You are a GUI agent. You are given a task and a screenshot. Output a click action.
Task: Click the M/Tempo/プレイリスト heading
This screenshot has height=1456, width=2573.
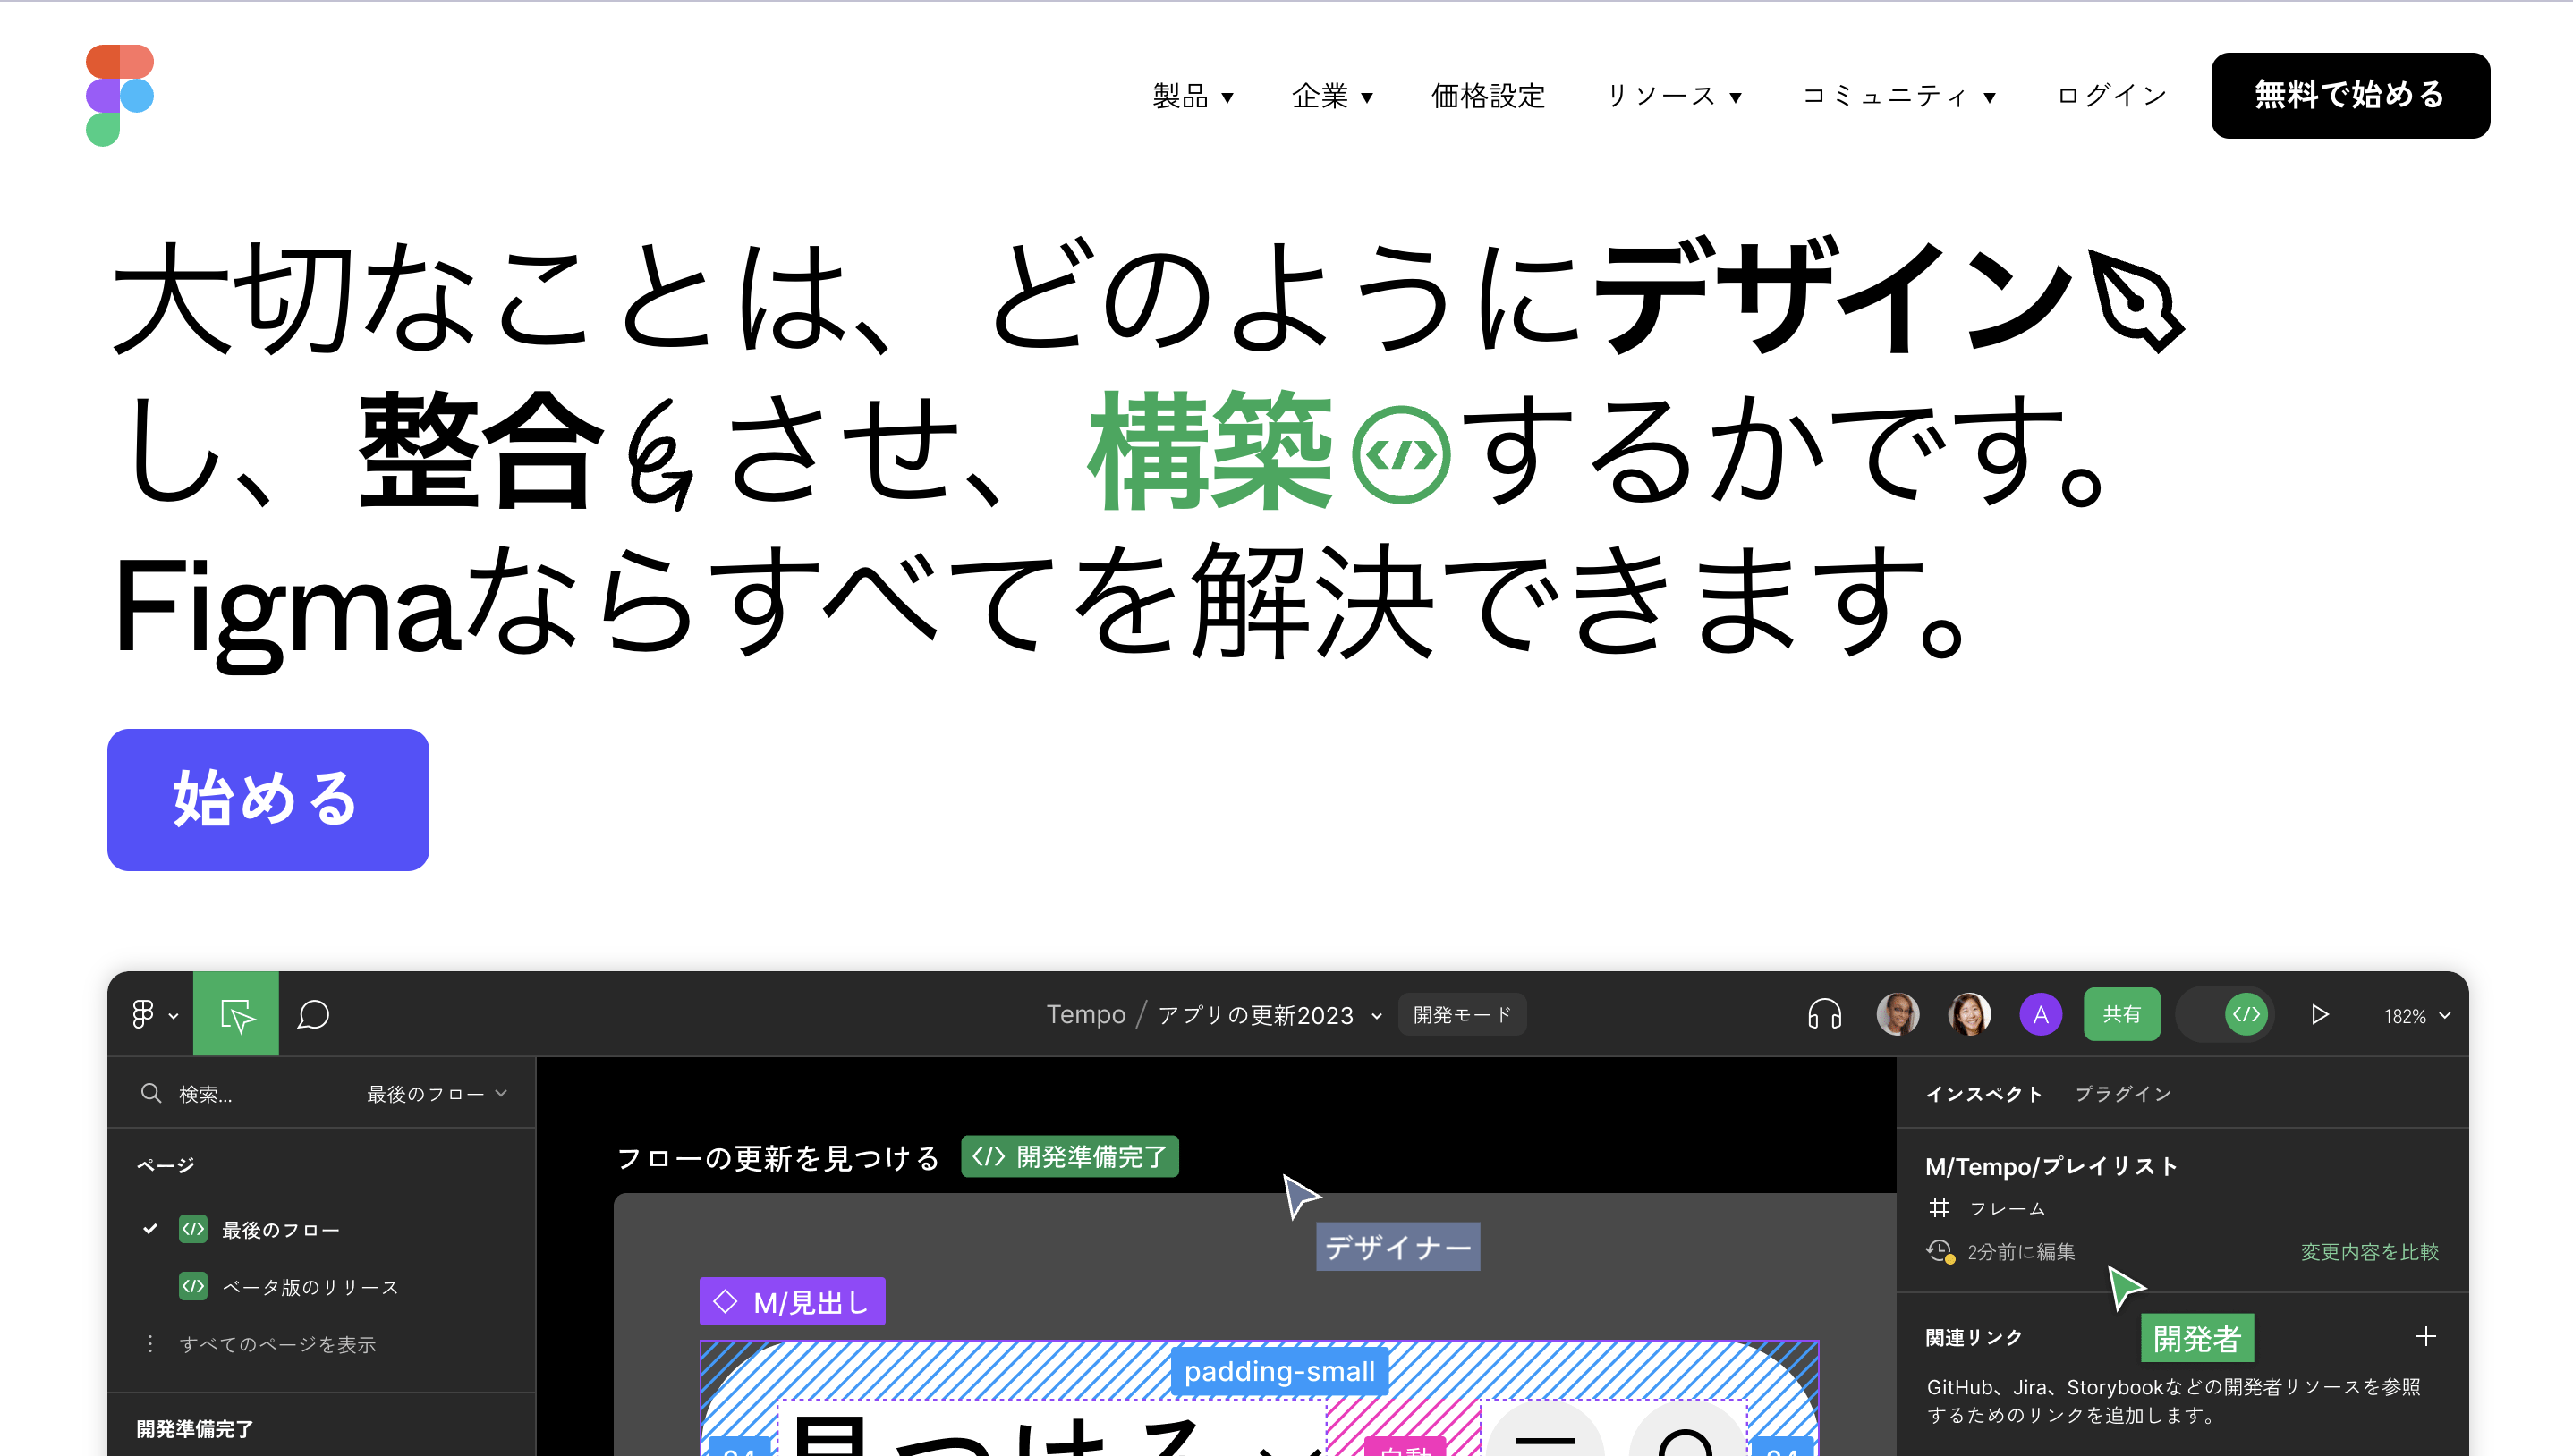pos(2052,1167)
